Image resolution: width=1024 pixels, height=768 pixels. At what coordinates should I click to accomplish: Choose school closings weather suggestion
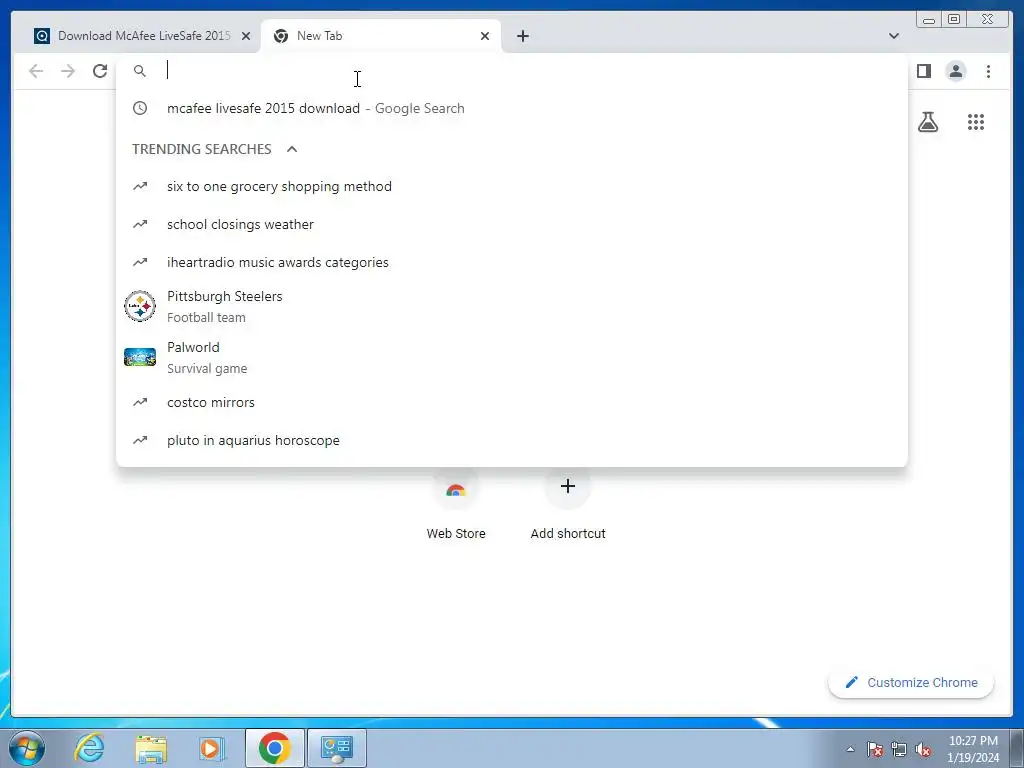click(511, 225)
